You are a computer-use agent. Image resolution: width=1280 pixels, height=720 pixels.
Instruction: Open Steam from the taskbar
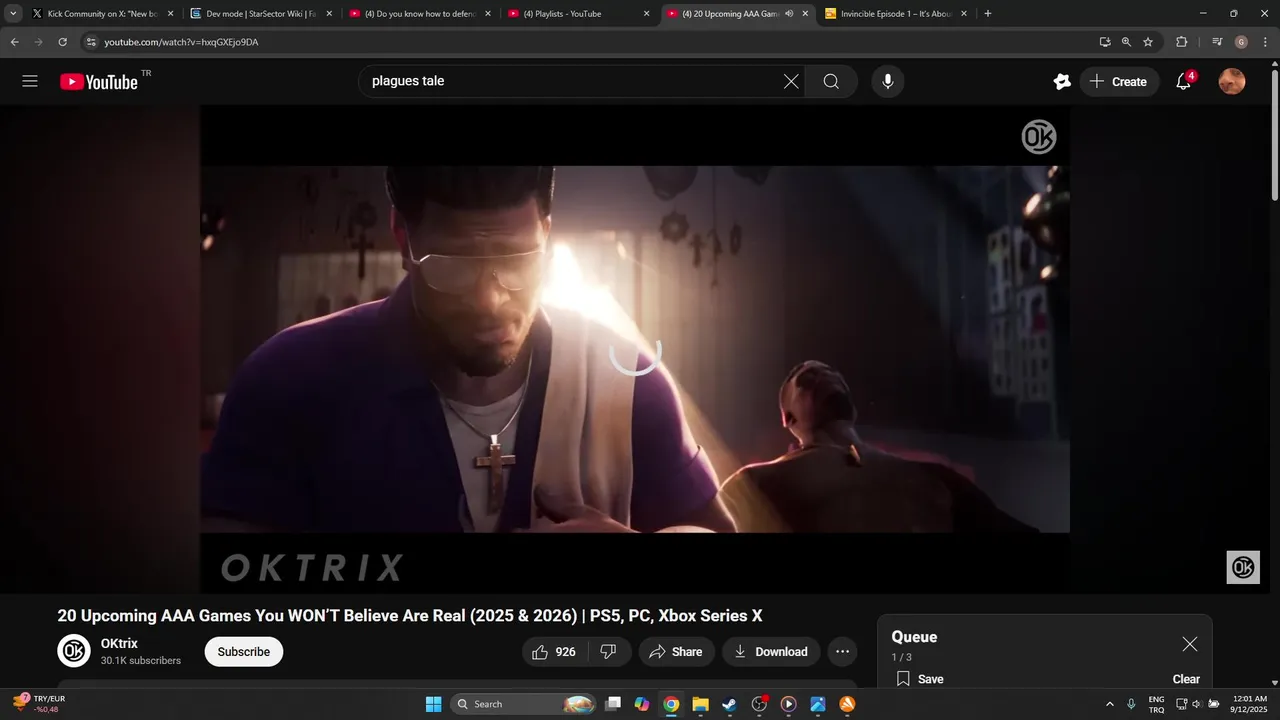(729, 704)
